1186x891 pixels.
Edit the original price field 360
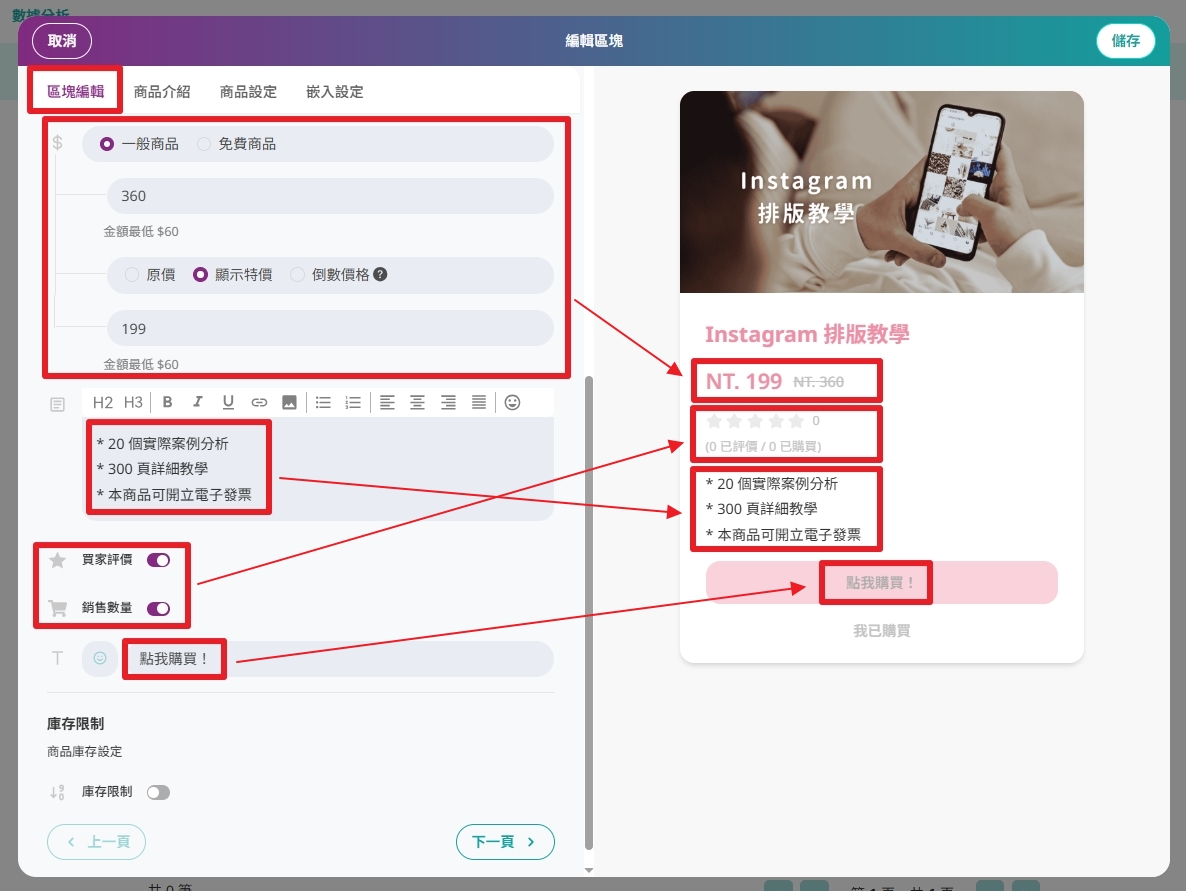(330, 196)
